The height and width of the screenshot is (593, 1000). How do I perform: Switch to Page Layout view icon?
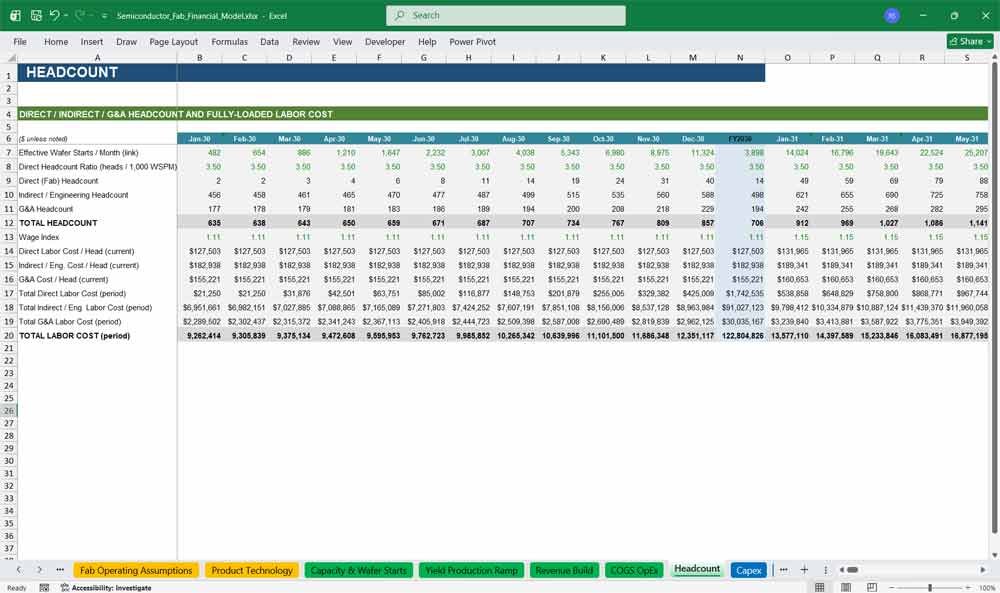(x=846, y=587)
